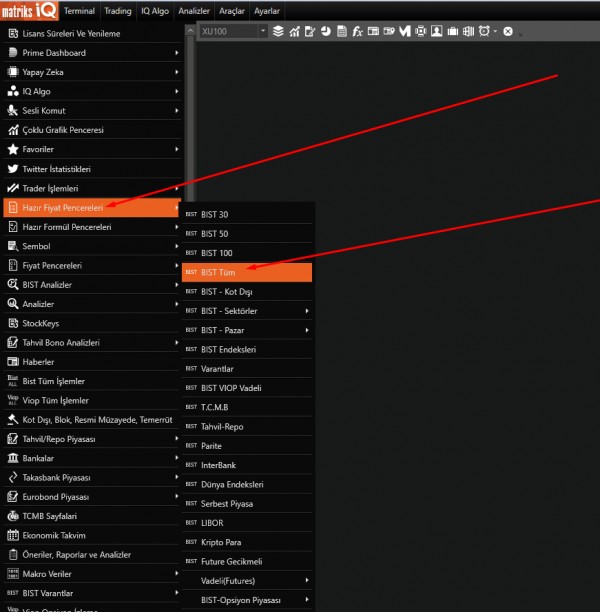
Task: Expand the Prime Dashboard submenu arrow
Action: 177,53
